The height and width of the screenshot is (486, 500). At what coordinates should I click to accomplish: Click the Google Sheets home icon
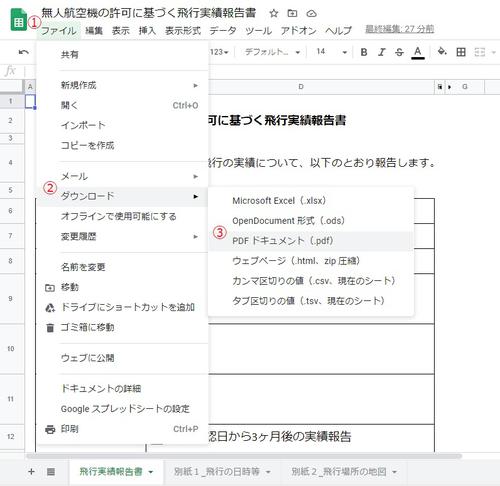[x=18, y=20]
